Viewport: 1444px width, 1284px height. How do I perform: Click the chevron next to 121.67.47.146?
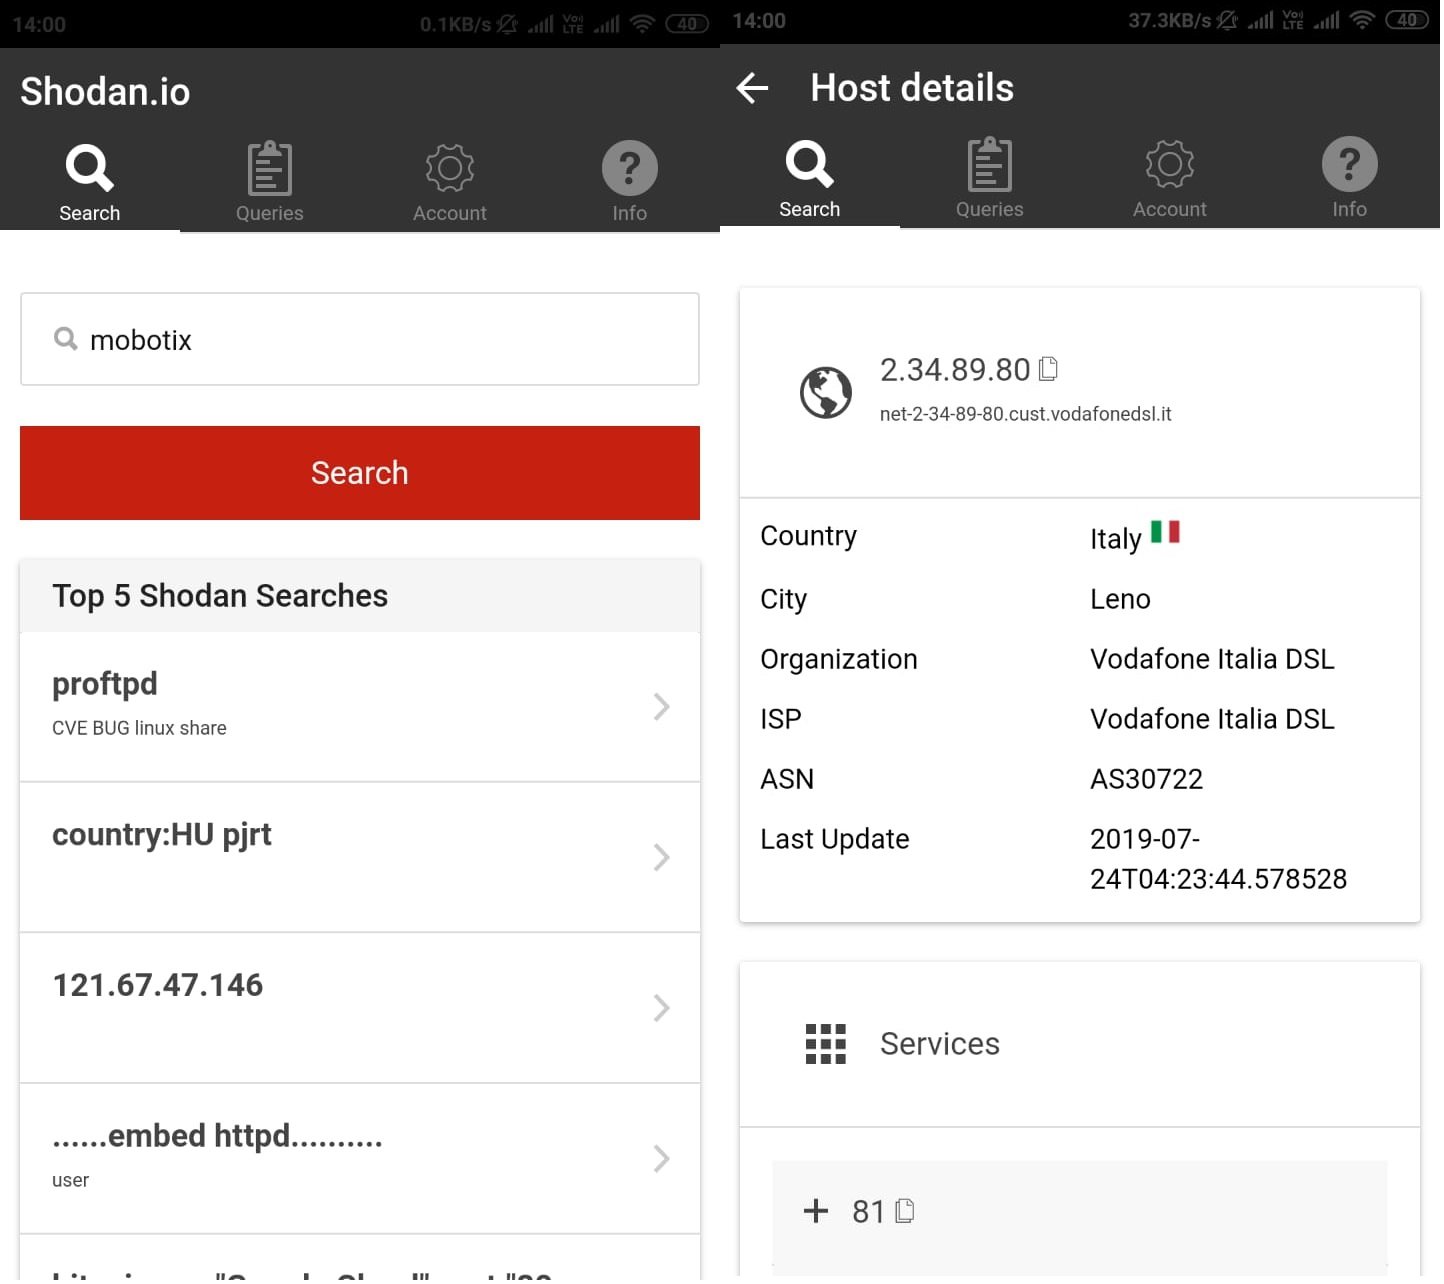[x=661, y=1008]
